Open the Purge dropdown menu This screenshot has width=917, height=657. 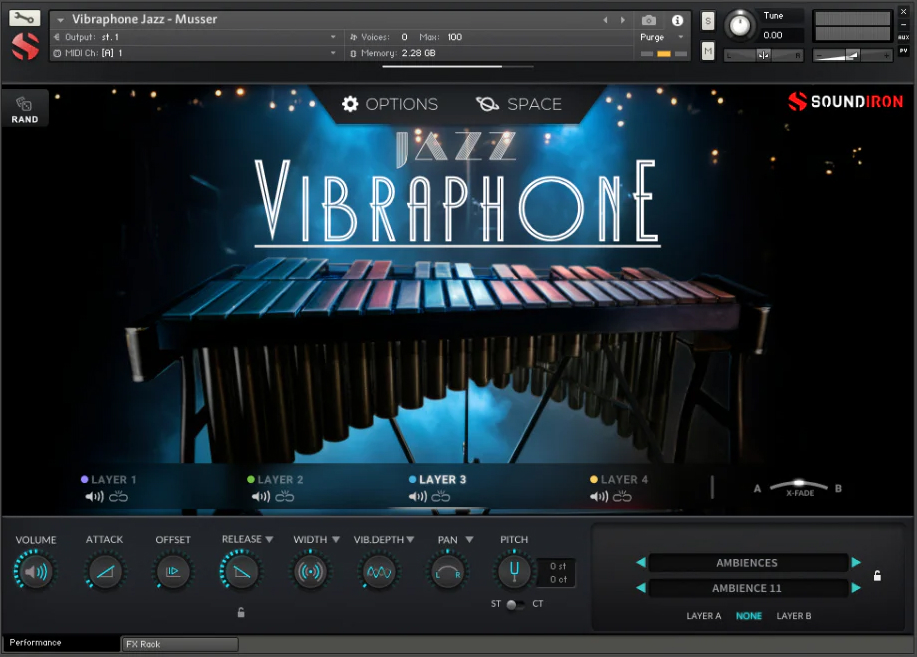pos(662,37)
